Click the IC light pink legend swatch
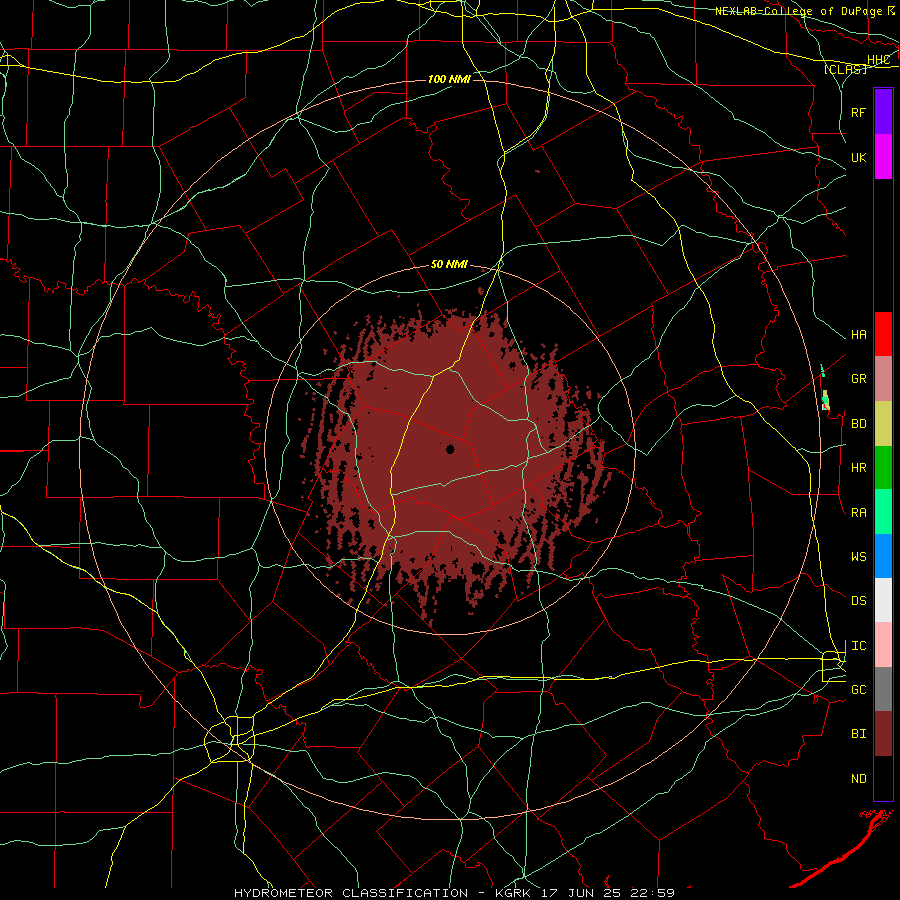Viewport: 900px width, 900px height. pos(883,645)
